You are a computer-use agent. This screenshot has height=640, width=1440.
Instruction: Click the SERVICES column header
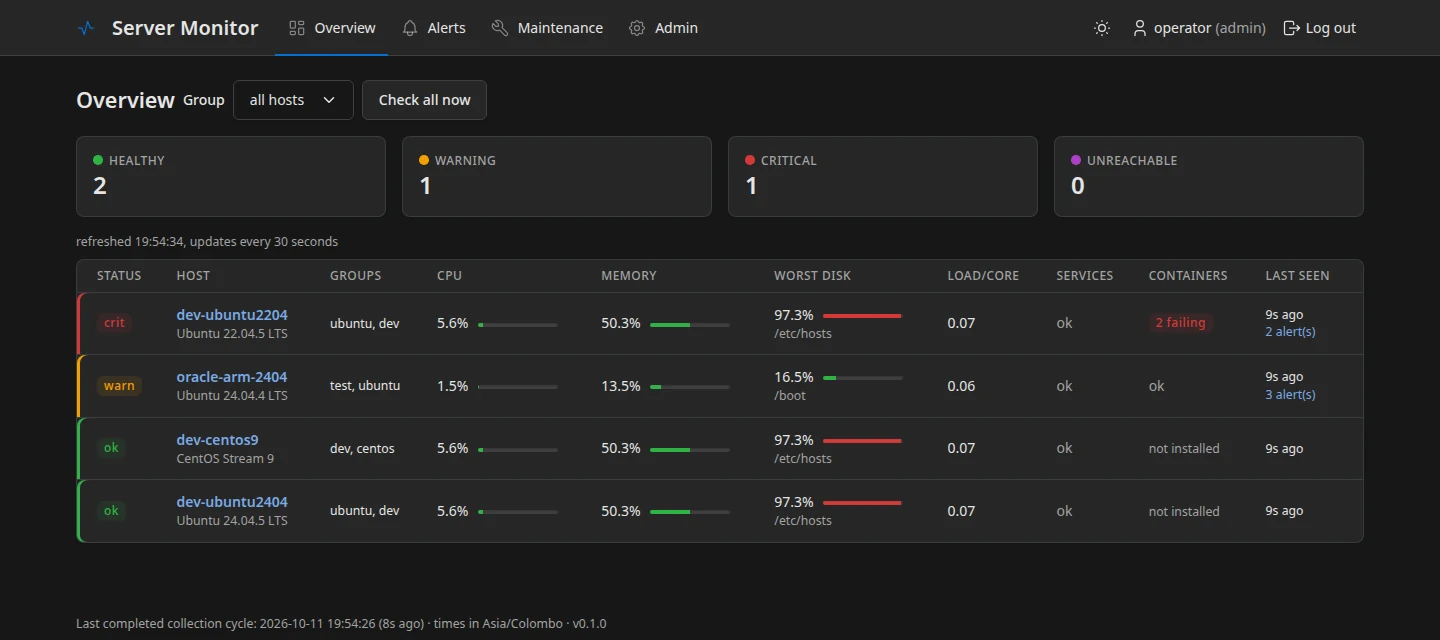(x=1085, y=276)
